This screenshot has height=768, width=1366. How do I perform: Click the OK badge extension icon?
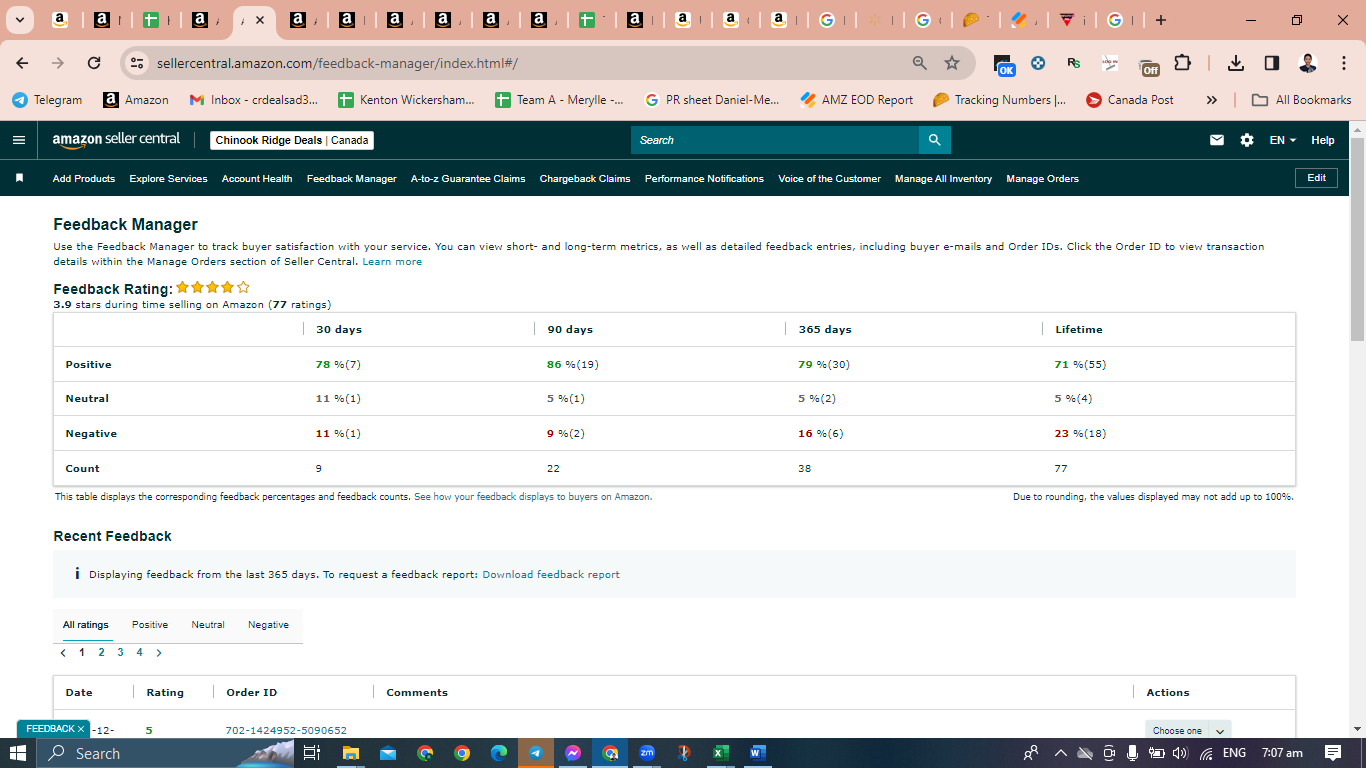[1005, 65]
